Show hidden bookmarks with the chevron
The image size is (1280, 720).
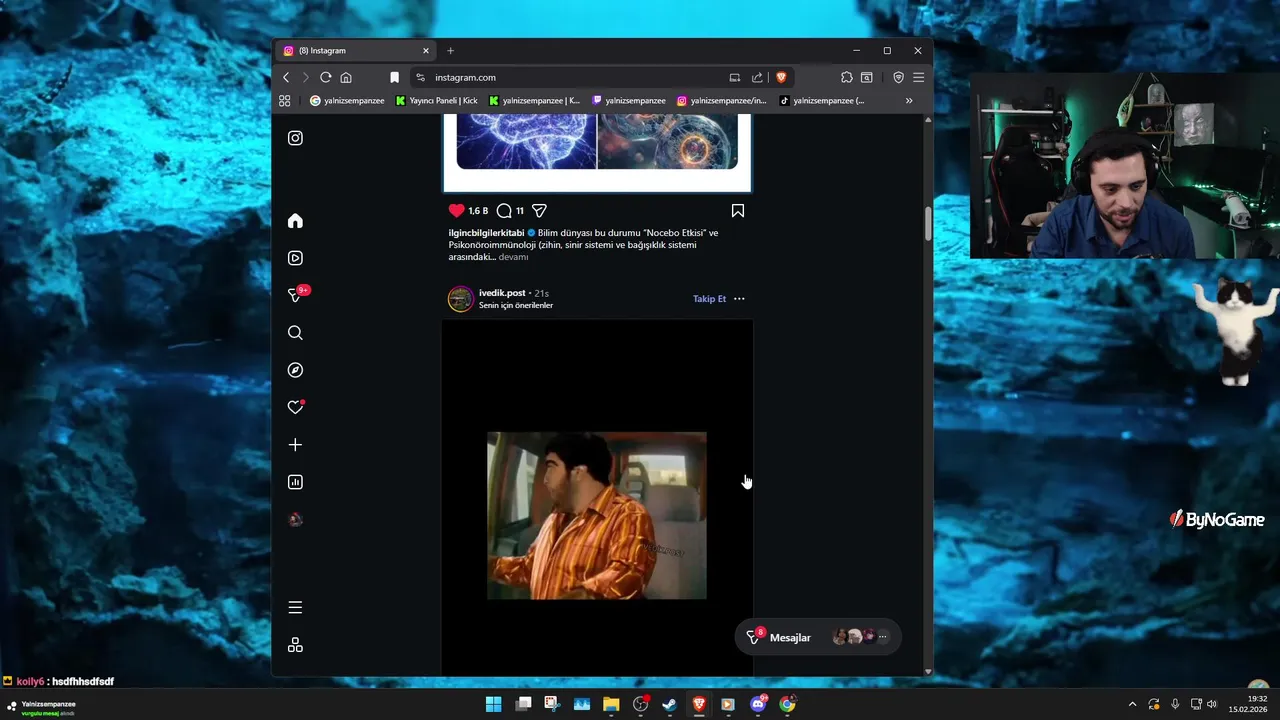pos(909,101)
